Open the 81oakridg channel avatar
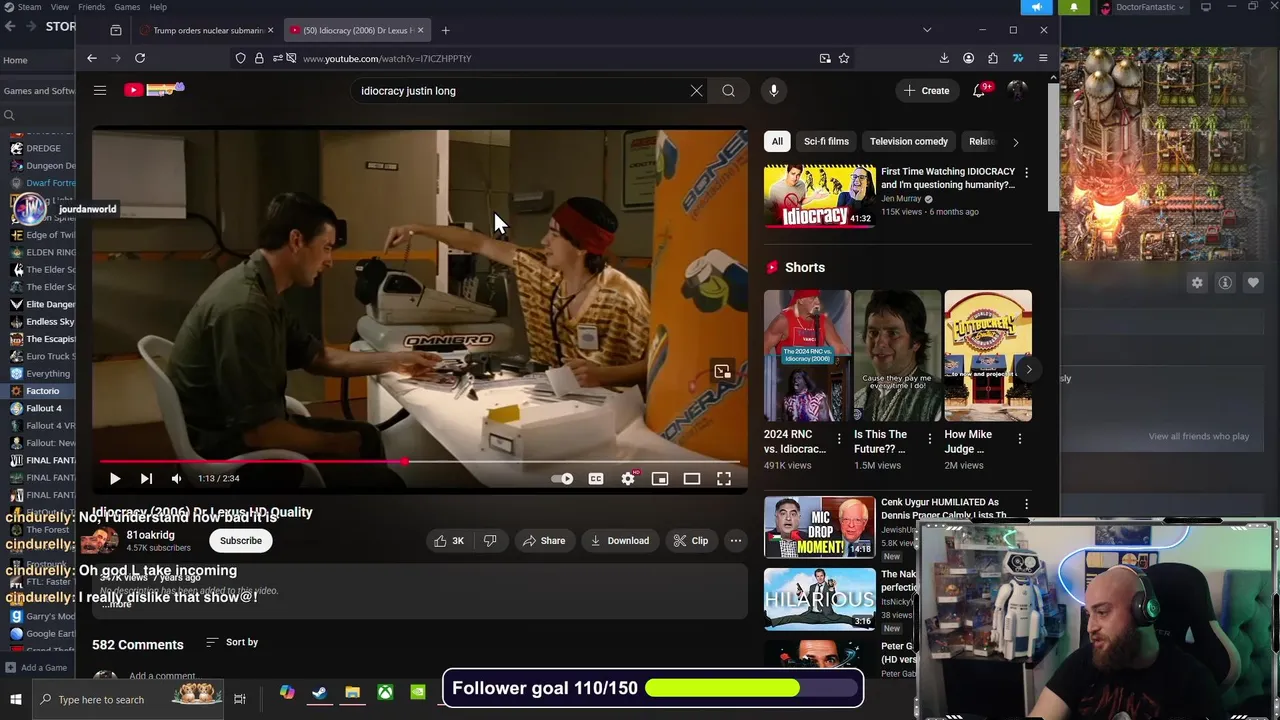The image size is (1280, 720). pos(100,540)
